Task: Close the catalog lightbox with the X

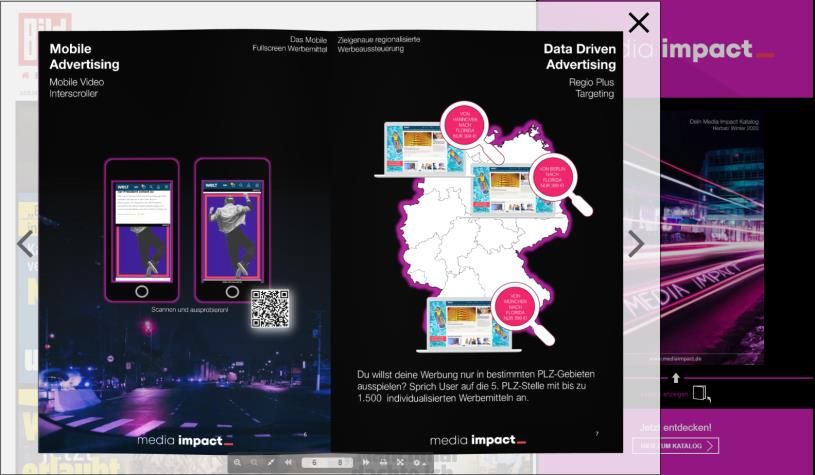Action: pos(638,23)
